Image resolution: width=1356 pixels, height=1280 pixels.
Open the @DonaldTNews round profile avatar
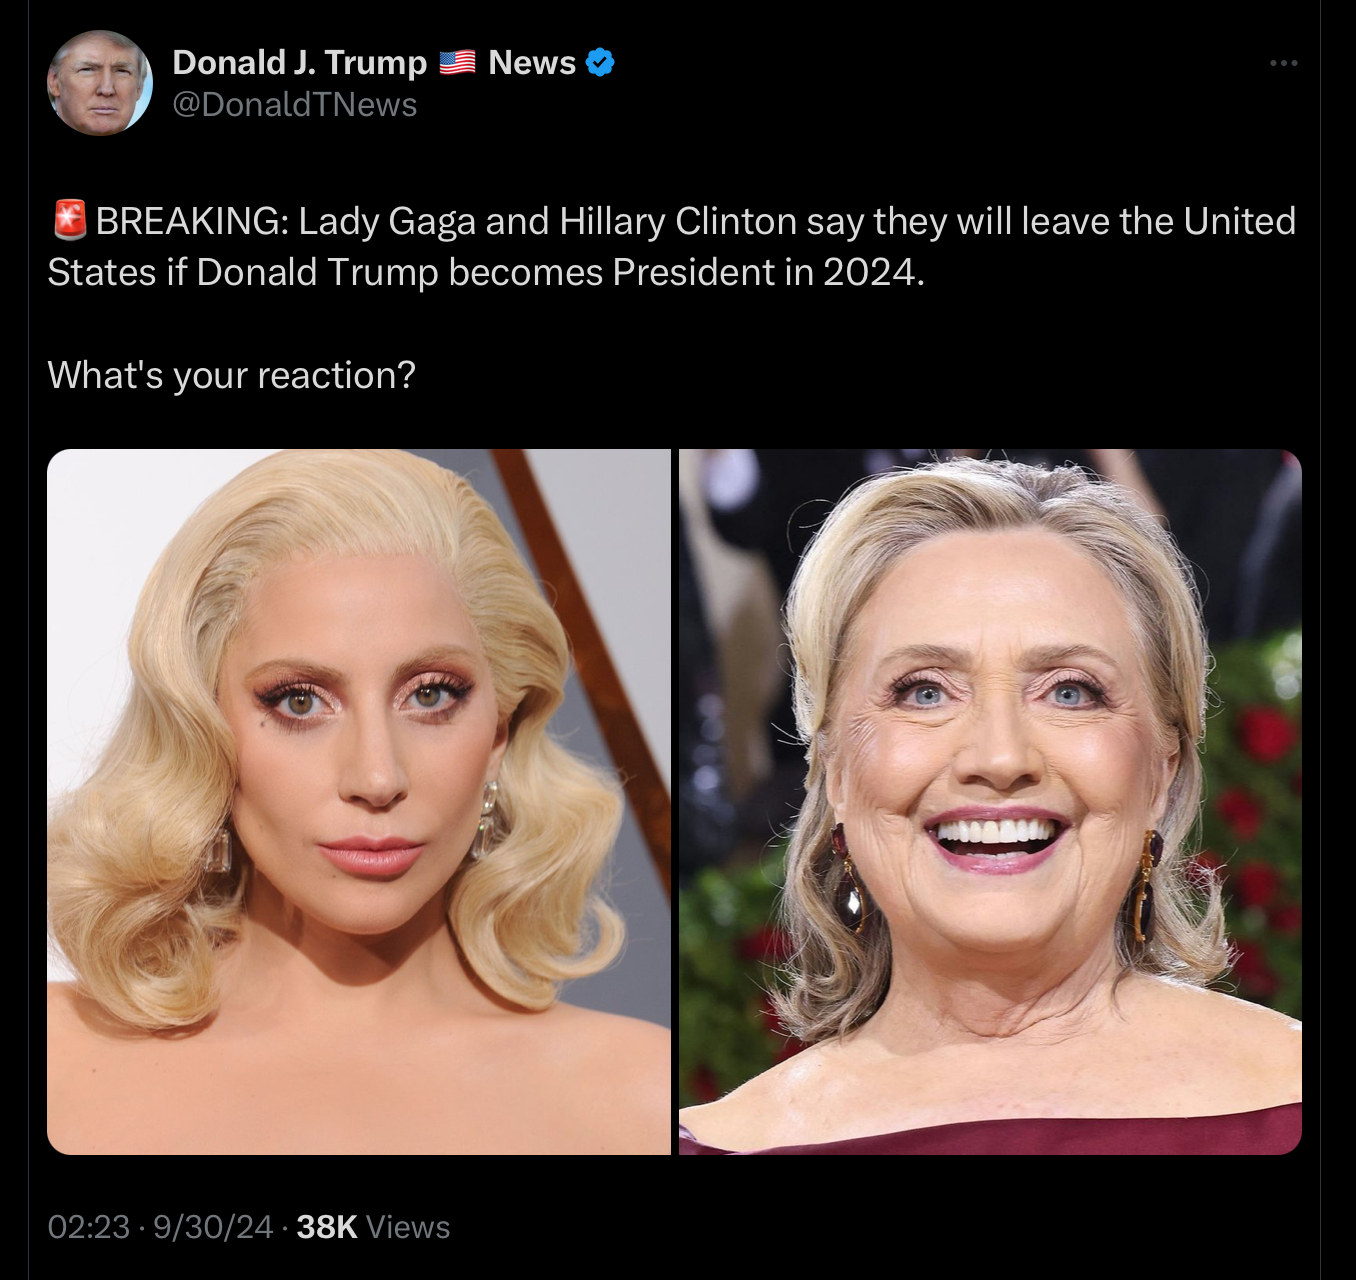click(x=100, y=83)
